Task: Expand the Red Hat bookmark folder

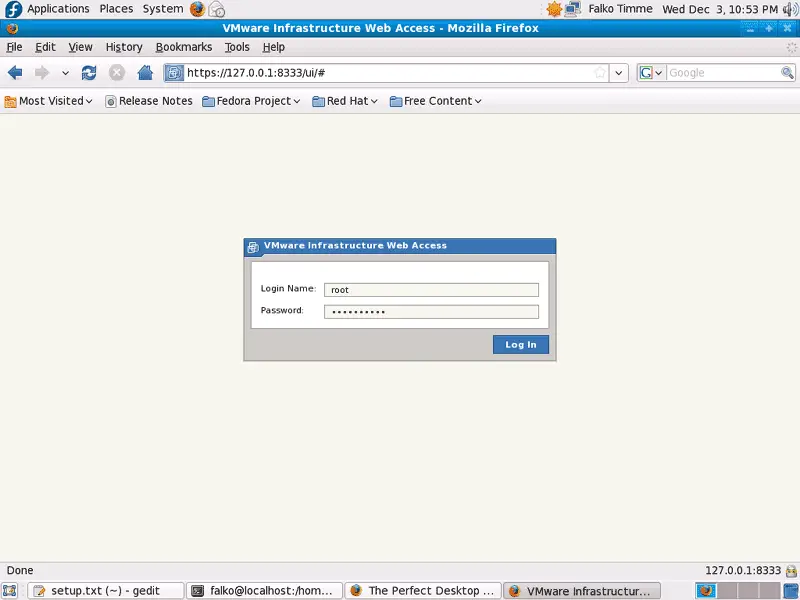Action: 345,101
